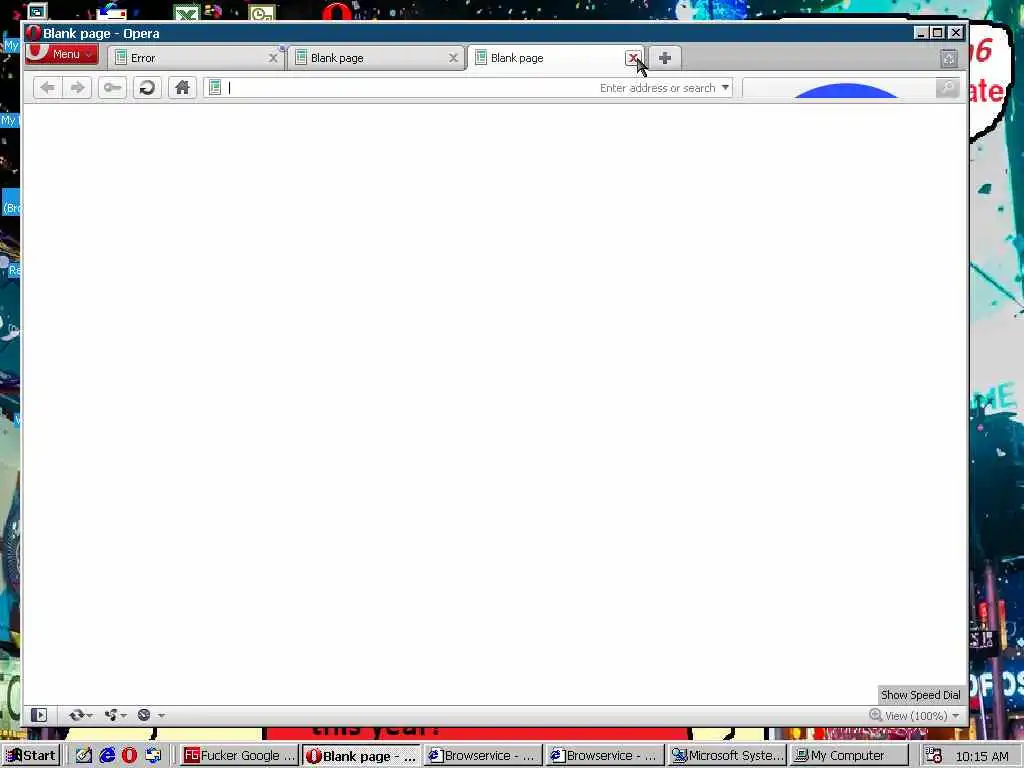Image resolution: width=1024 pixels, height=768 pixels.
Task: Switch to Fucker Google taskbar button
Action: point(239,756)
